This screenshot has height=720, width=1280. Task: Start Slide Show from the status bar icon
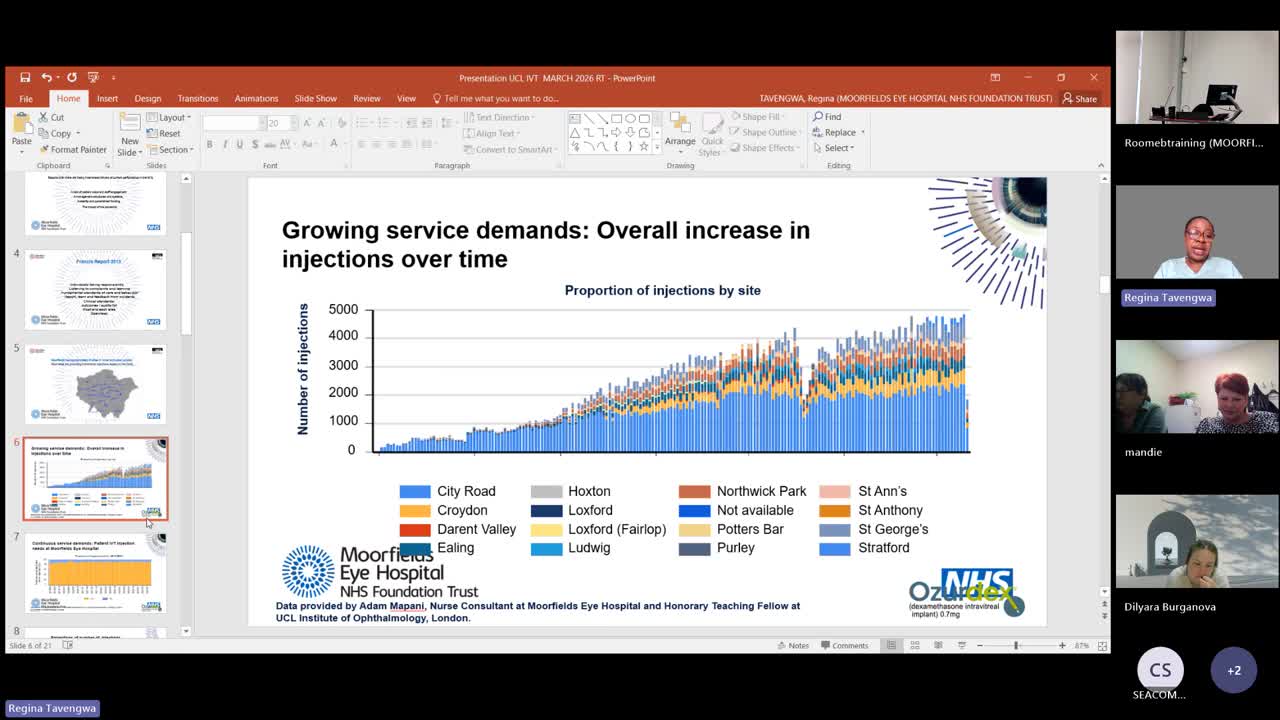tap(960, 646)
